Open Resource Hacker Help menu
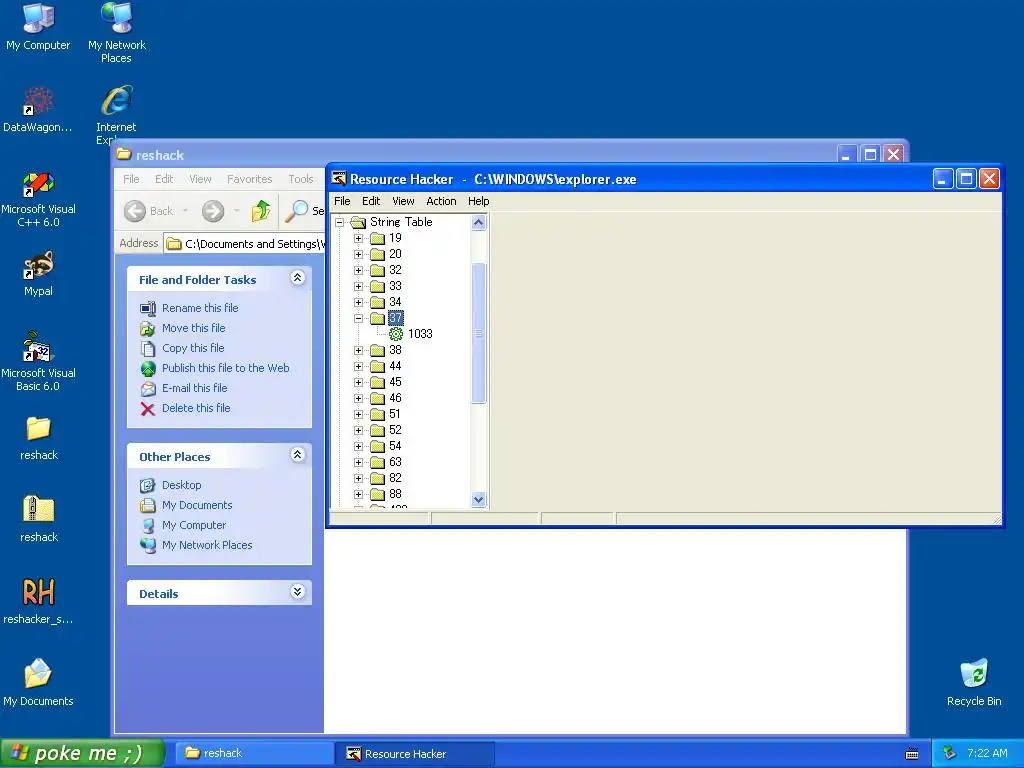Screen dimensions: 1024x768 point(479,201)
